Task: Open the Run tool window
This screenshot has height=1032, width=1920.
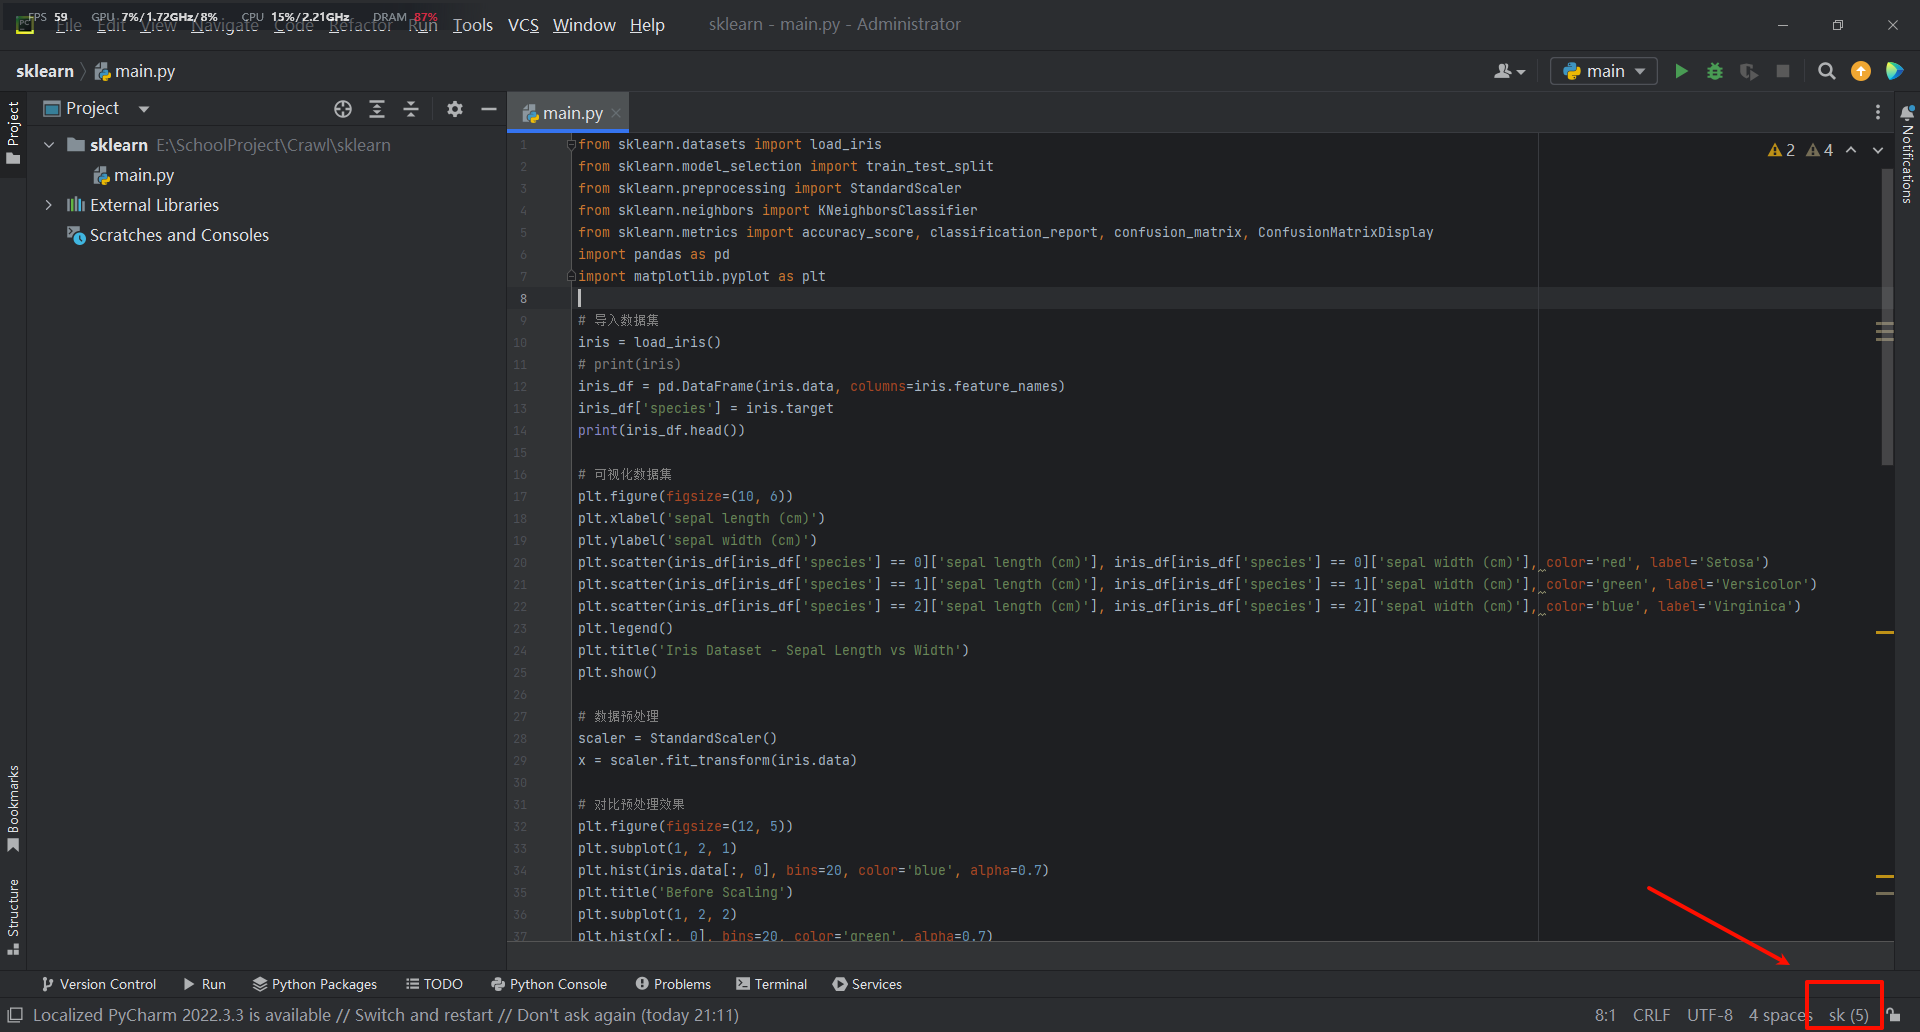Action: click(205, 984)
